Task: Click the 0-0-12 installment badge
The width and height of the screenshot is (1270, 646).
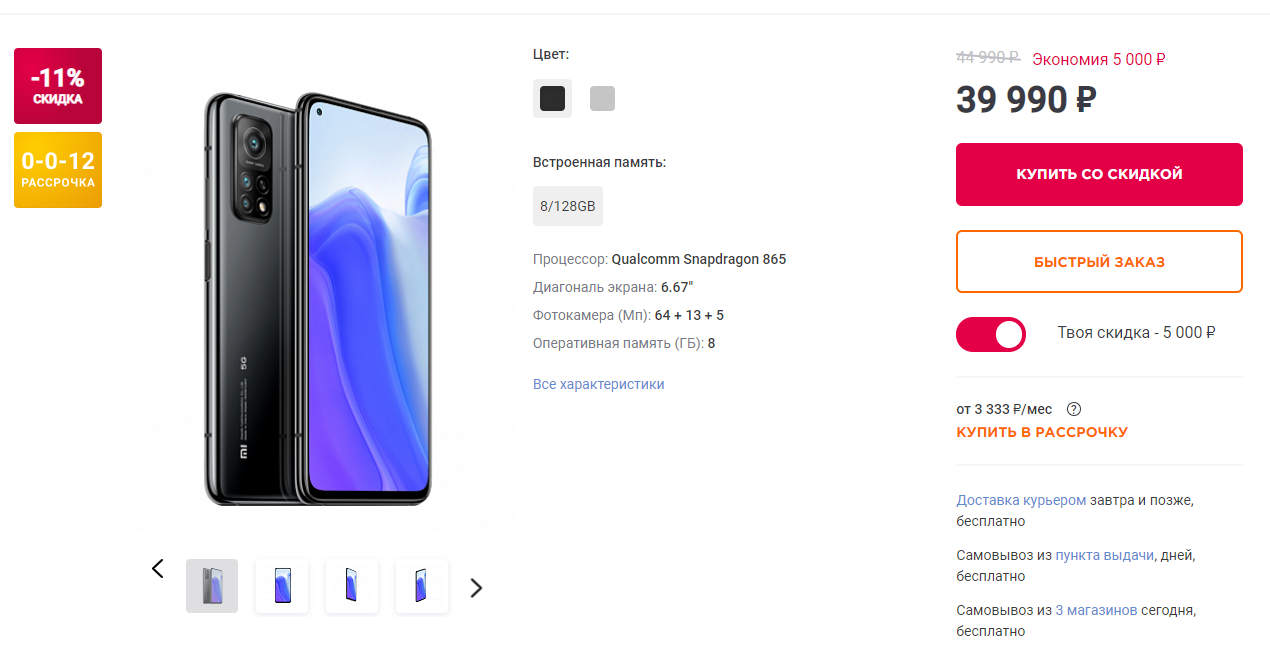Action: [58, 170]
